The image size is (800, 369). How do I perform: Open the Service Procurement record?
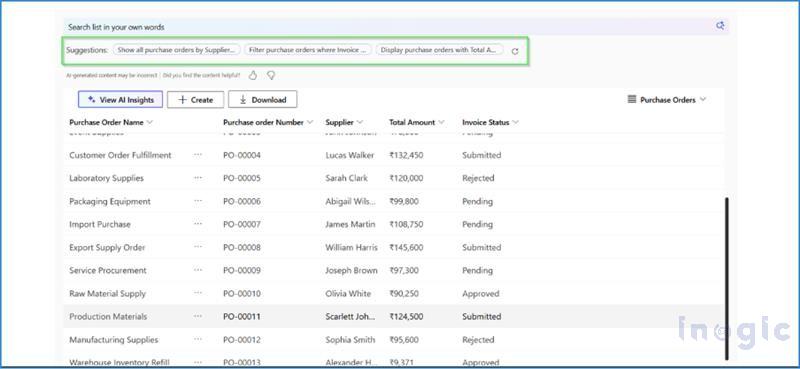pyautogui.click(x=108, y=270)
